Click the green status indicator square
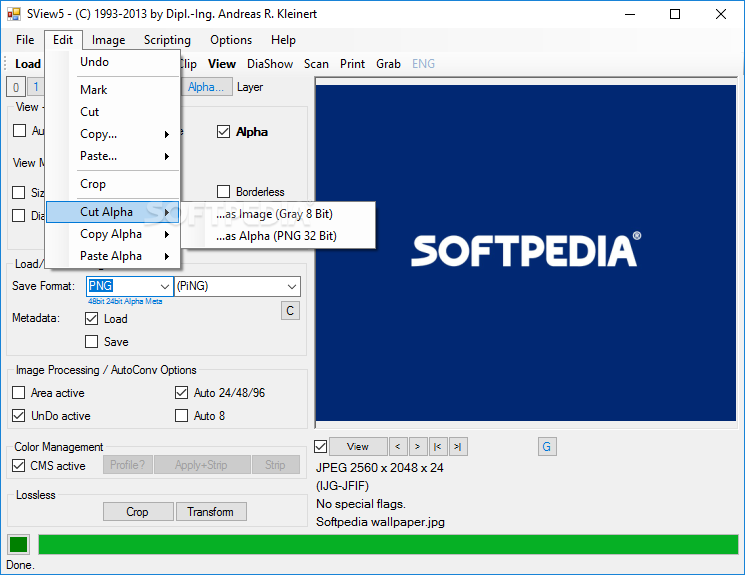 tap(19, 545)
